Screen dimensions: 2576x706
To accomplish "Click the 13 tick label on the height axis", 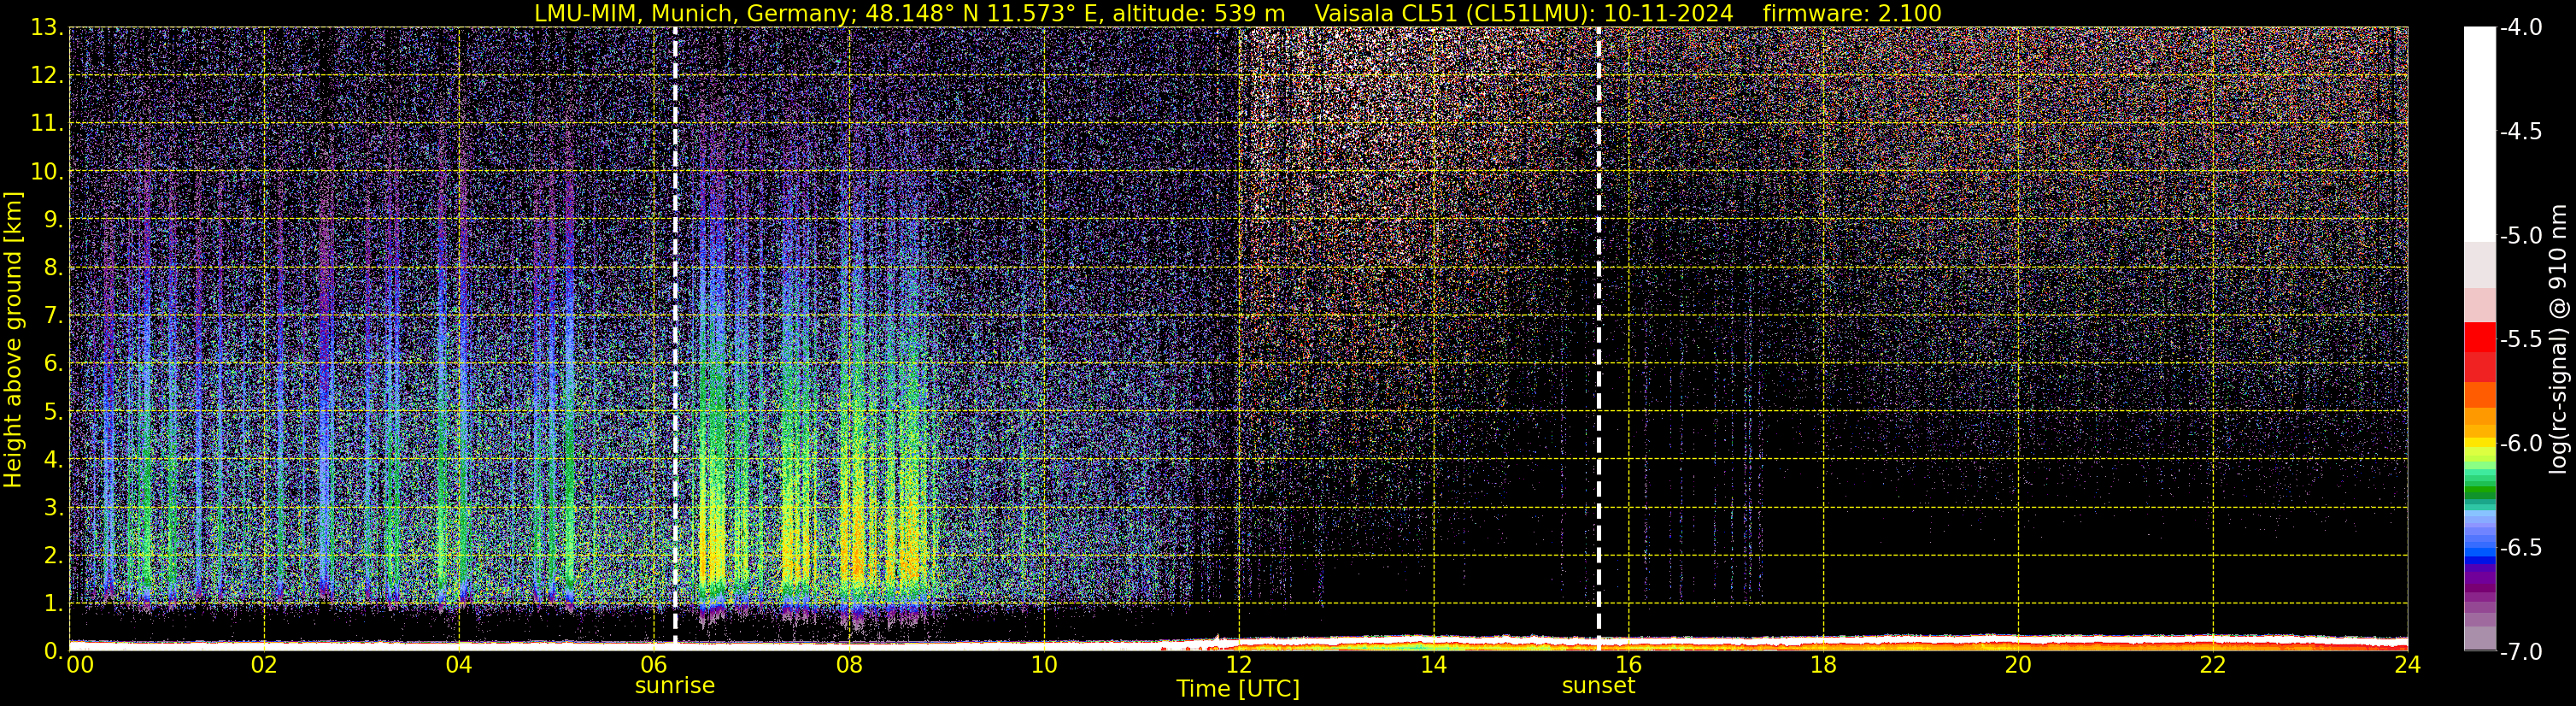I will tap(45, 28).
